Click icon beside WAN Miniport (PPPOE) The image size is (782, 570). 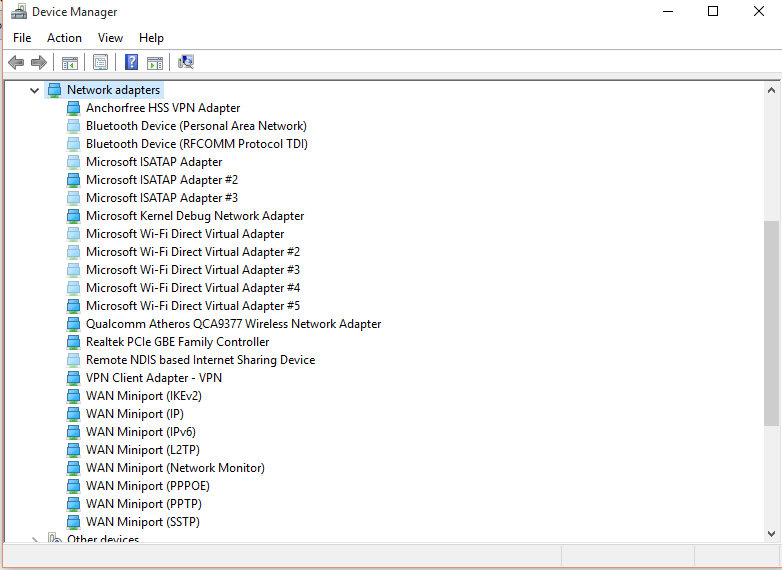(73, 486)
